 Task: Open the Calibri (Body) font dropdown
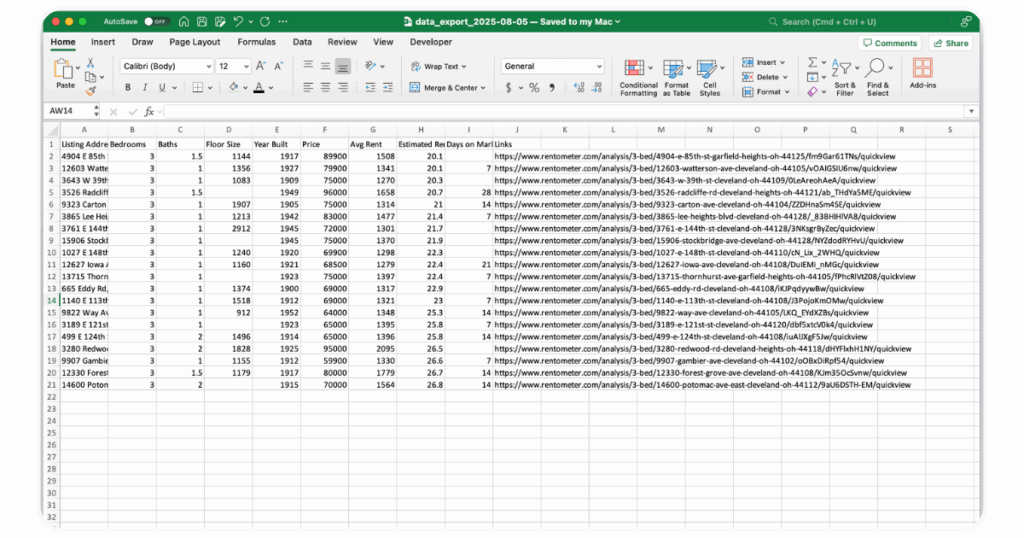(167, 66)
